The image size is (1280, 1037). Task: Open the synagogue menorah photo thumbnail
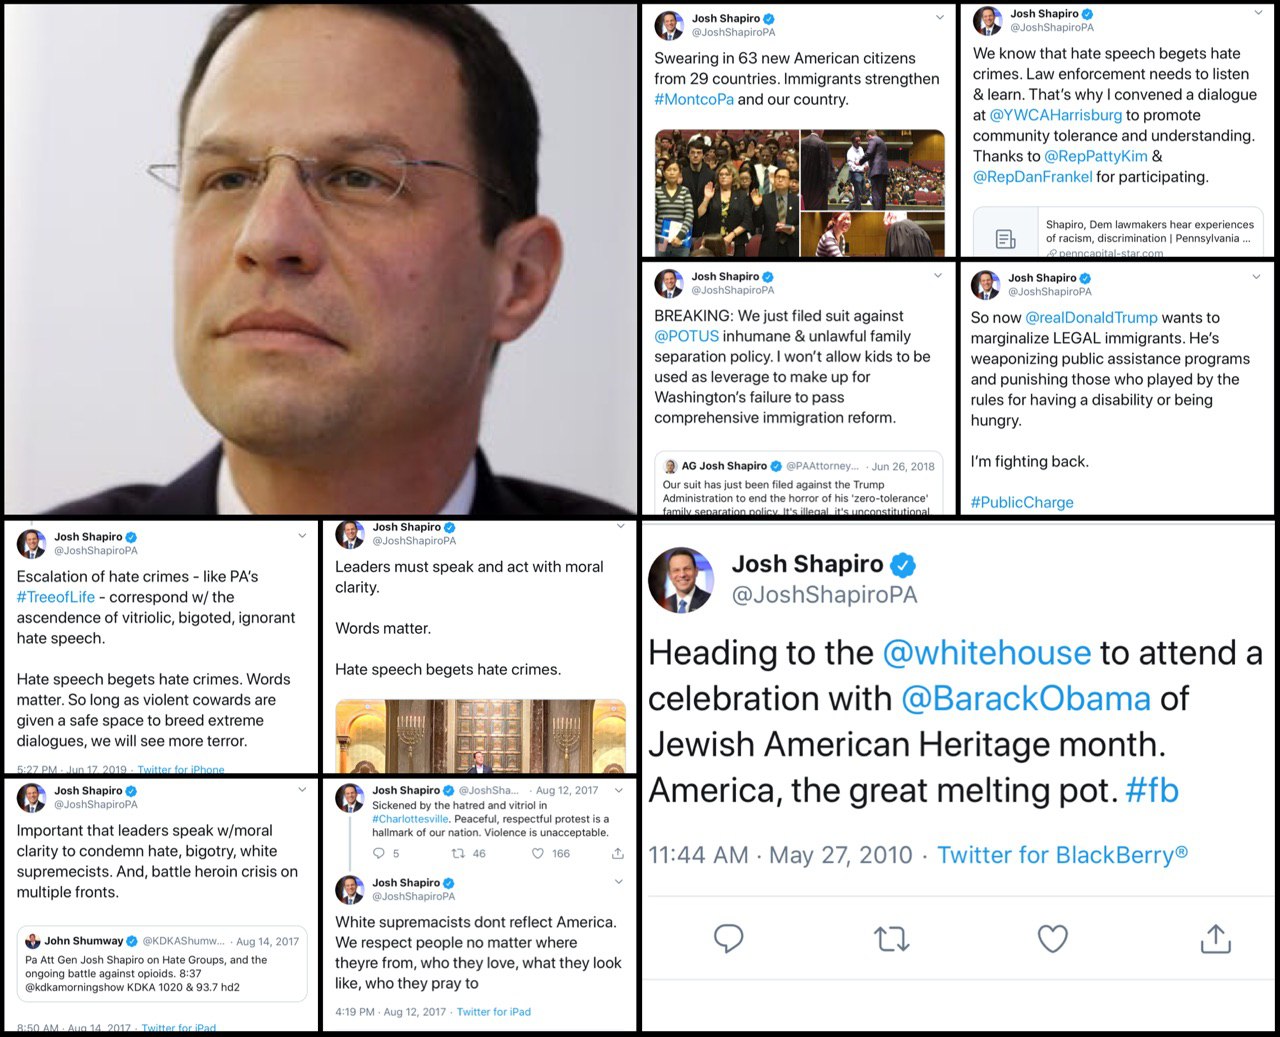pyautogui.click(x=480, y=737)
